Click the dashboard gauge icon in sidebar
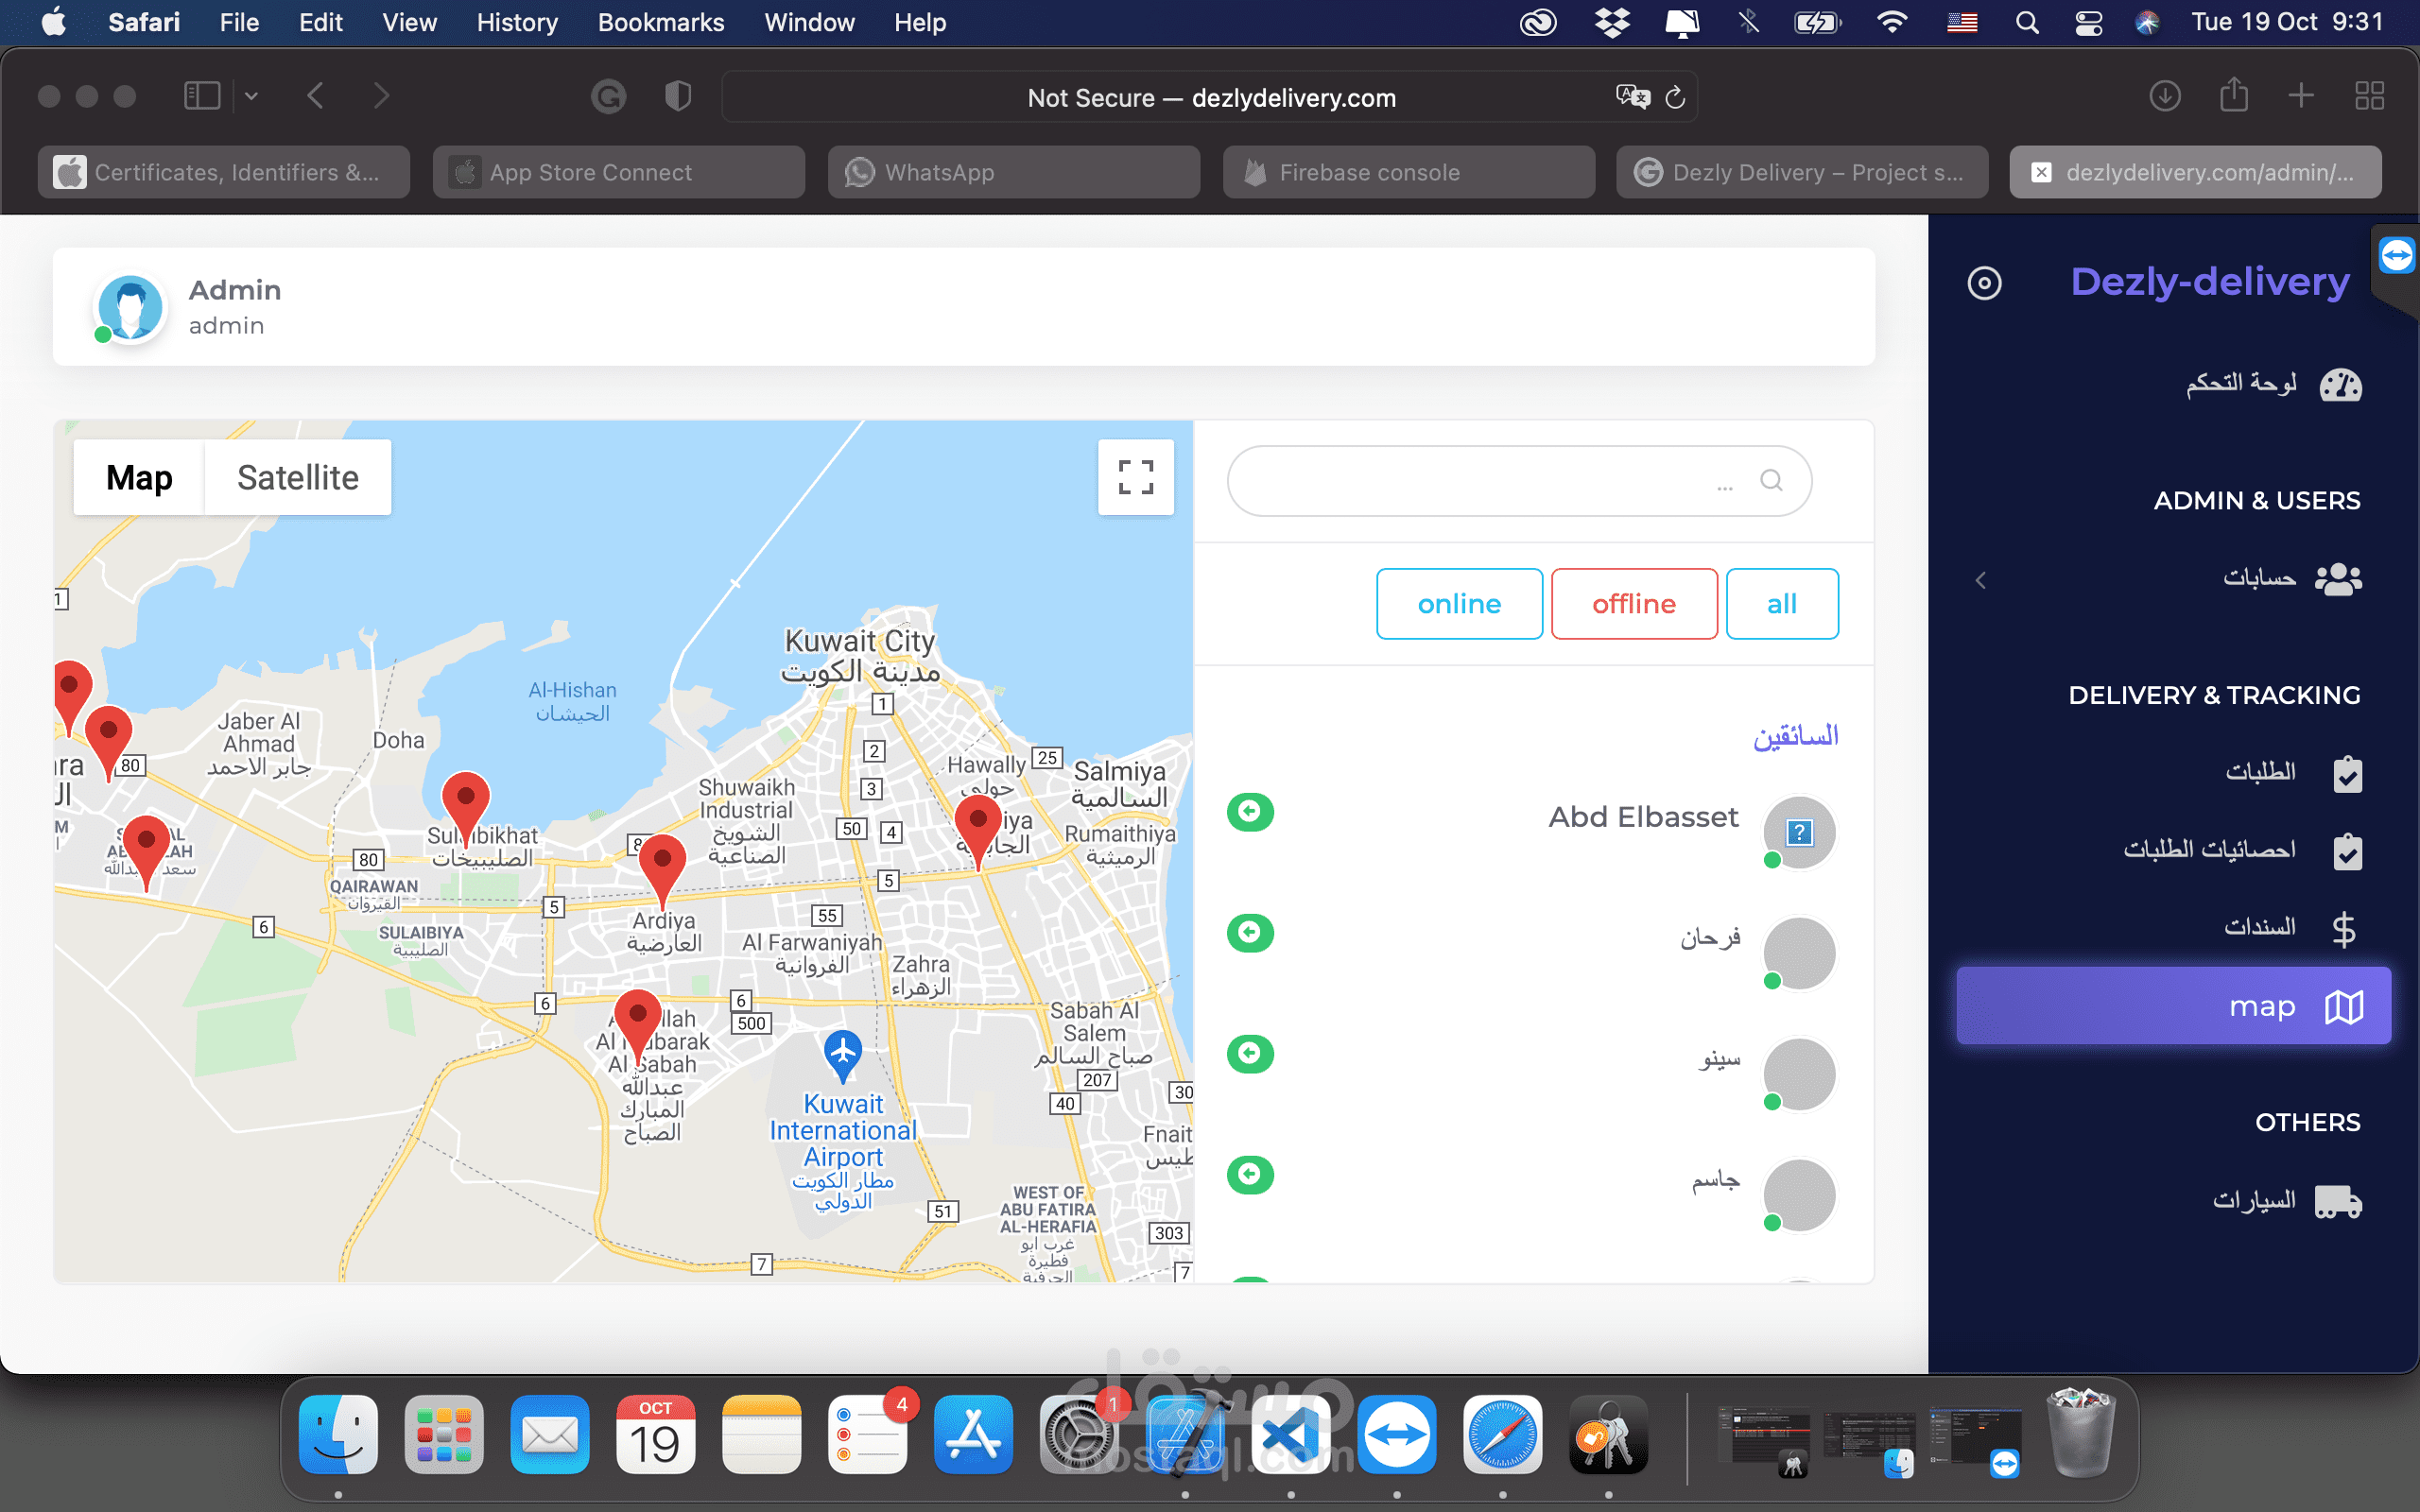2420x1512 pixels. [2340, 385]
